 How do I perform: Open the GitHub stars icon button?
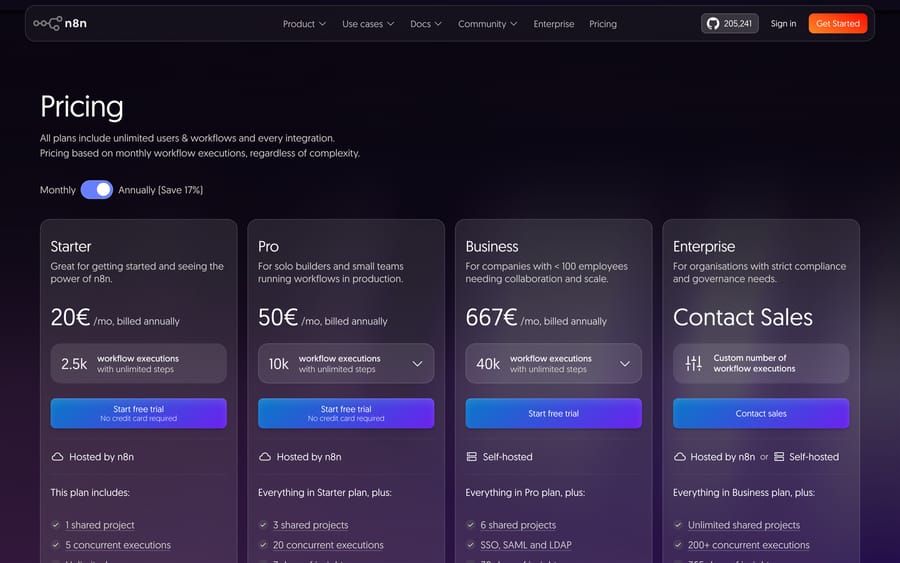730,24
